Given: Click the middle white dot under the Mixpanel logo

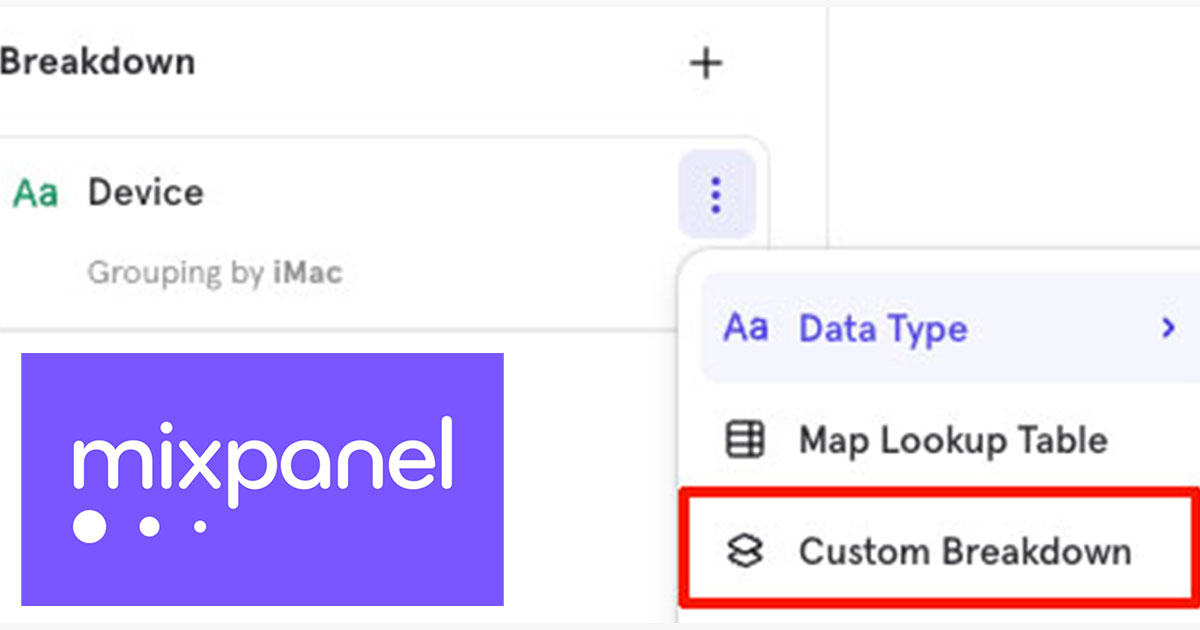Looking at the screenshot, I should pos(149,526).
